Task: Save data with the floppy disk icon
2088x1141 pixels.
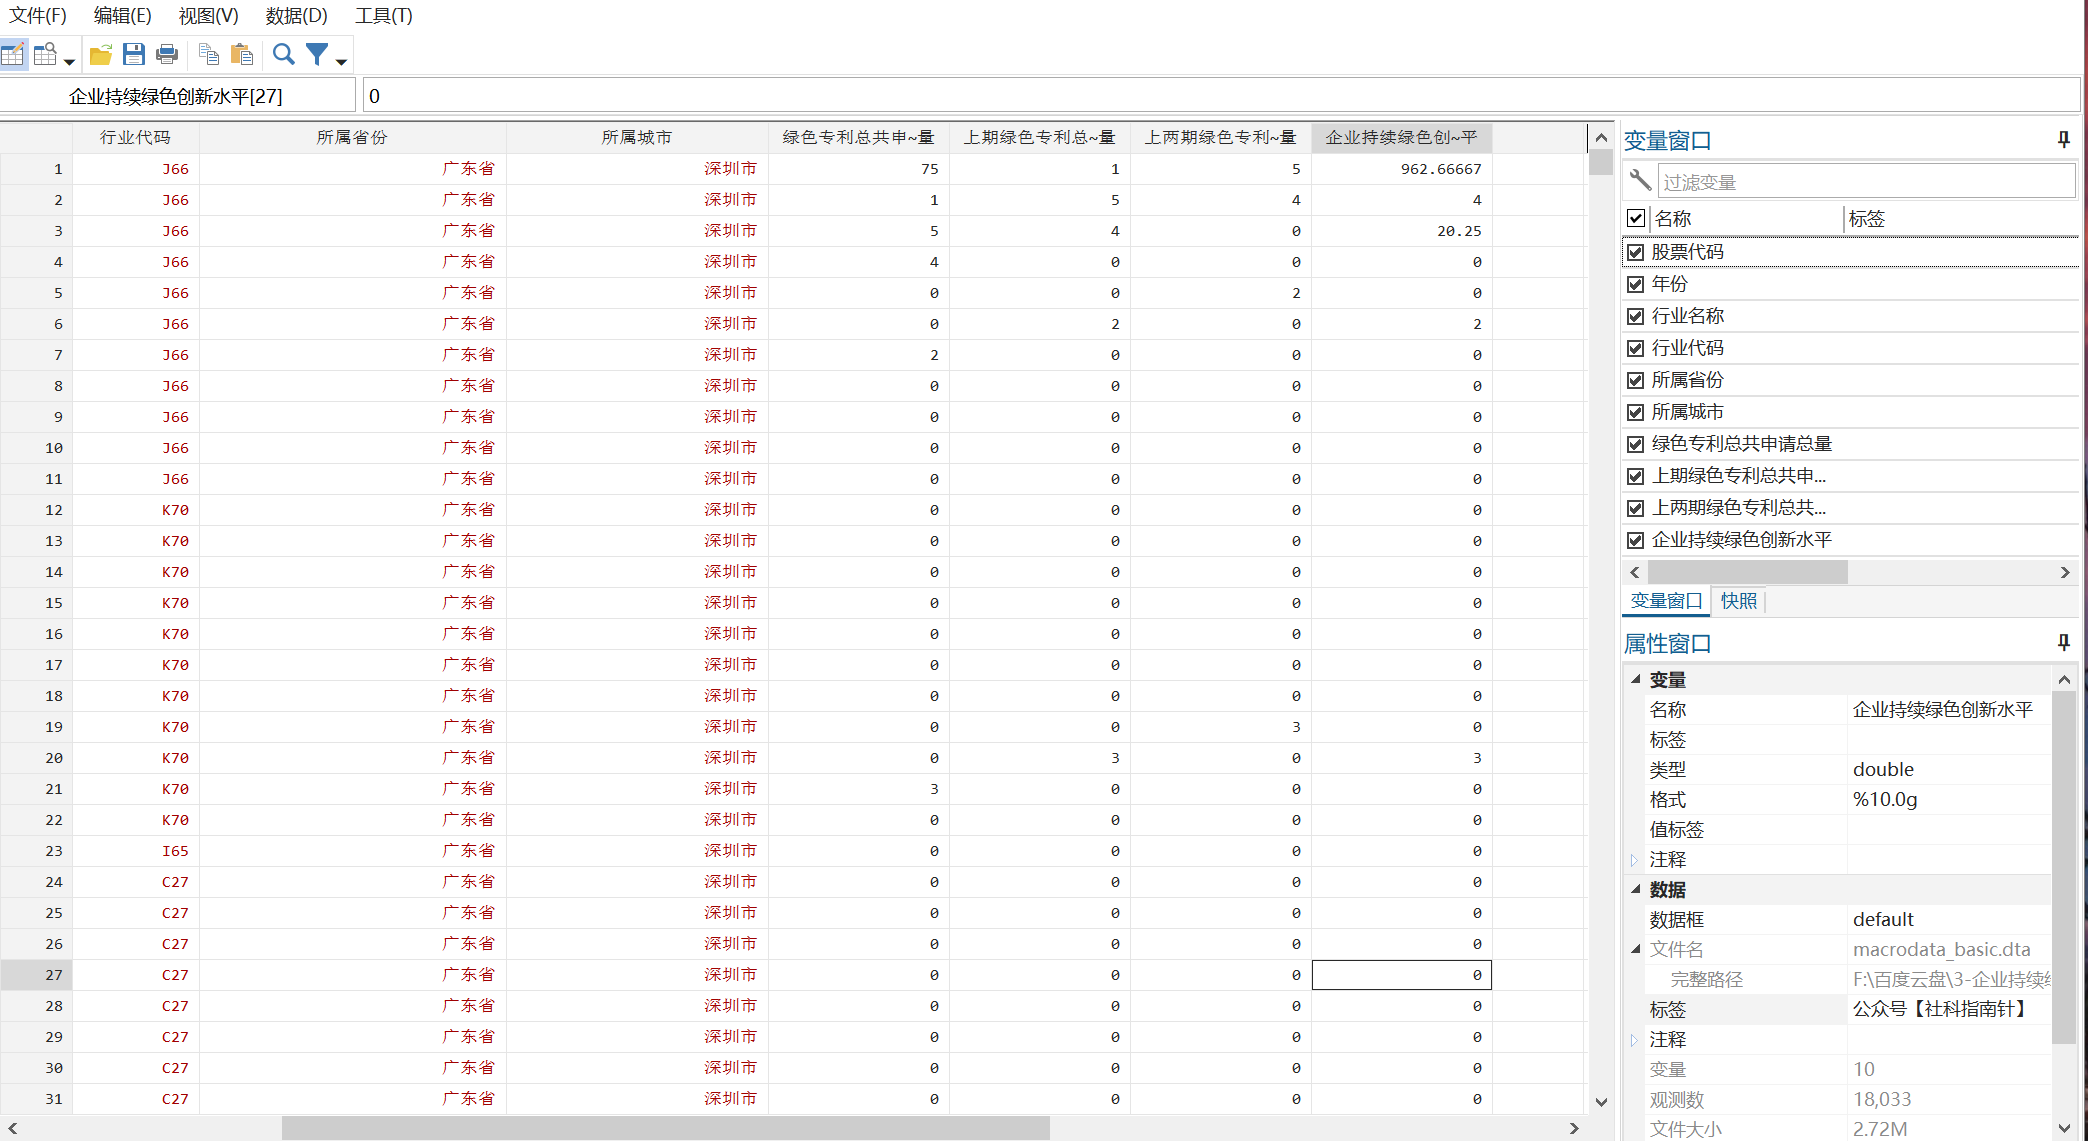Action: (x=133, y=55)
